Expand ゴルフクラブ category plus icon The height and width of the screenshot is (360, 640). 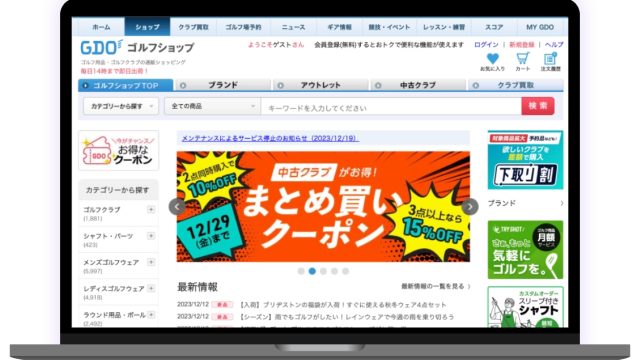pos(151,209)
